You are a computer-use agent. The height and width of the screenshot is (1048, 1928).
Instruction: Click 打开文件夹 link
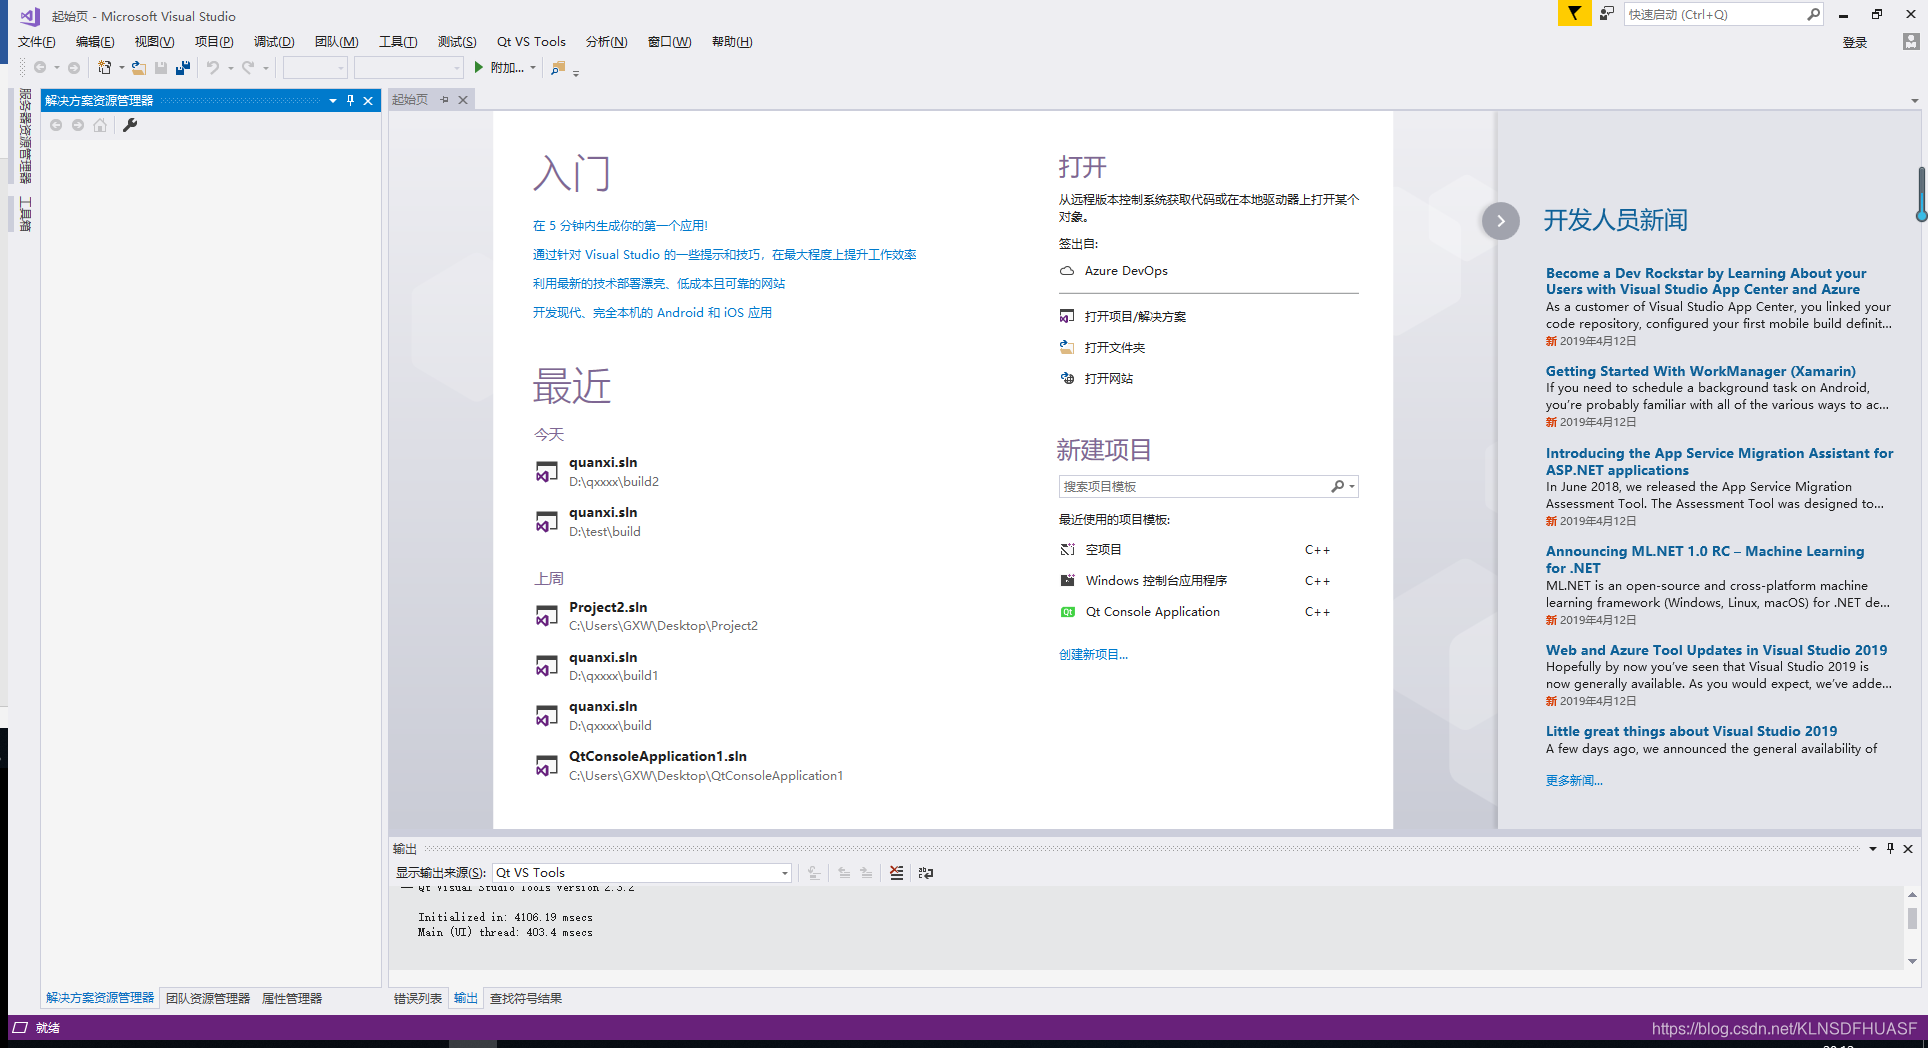coord(1115,347)
